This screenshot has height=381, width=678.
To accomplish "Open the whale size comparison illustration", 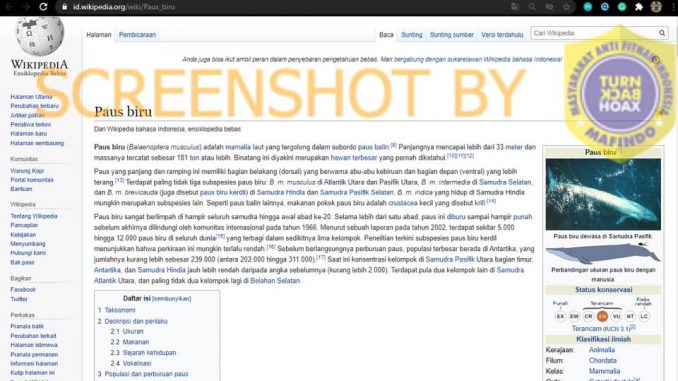I will [x=603, y=253].
